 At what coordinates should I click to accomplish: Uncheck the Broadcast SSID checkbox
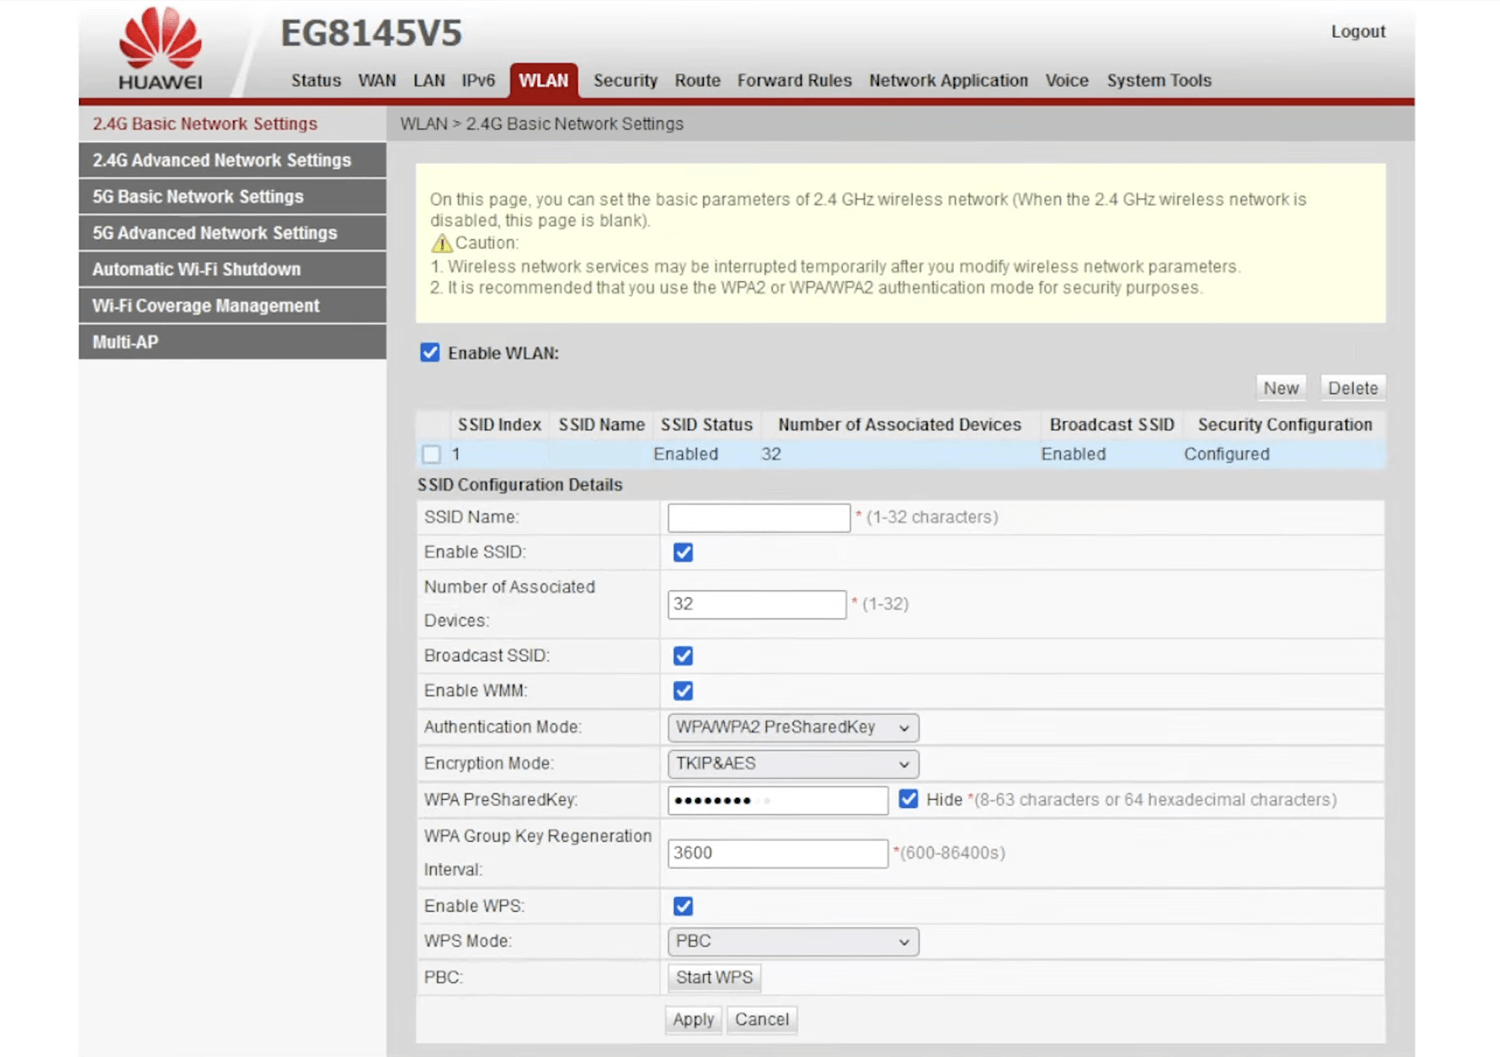[x=683, y=656]
